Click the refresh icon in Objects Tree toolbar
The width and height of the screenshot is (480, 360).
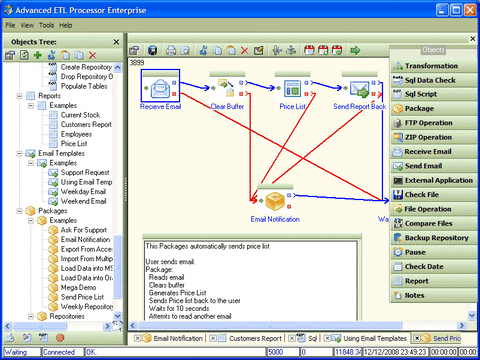coord(24,55)
